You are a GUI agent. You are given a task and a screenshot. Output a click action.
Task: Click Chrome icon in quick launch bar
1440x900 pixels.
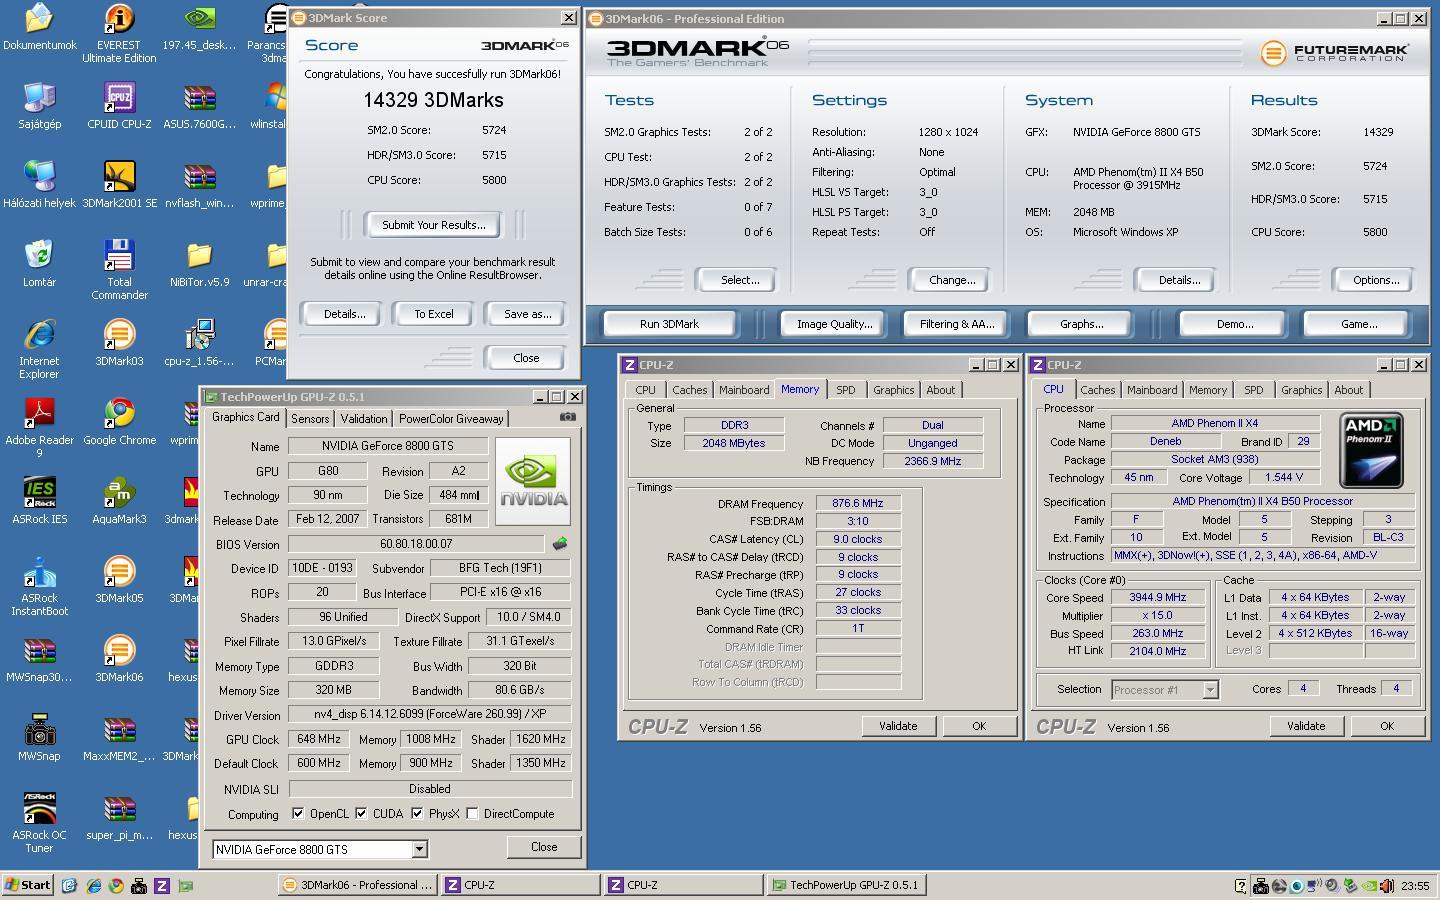116,886
